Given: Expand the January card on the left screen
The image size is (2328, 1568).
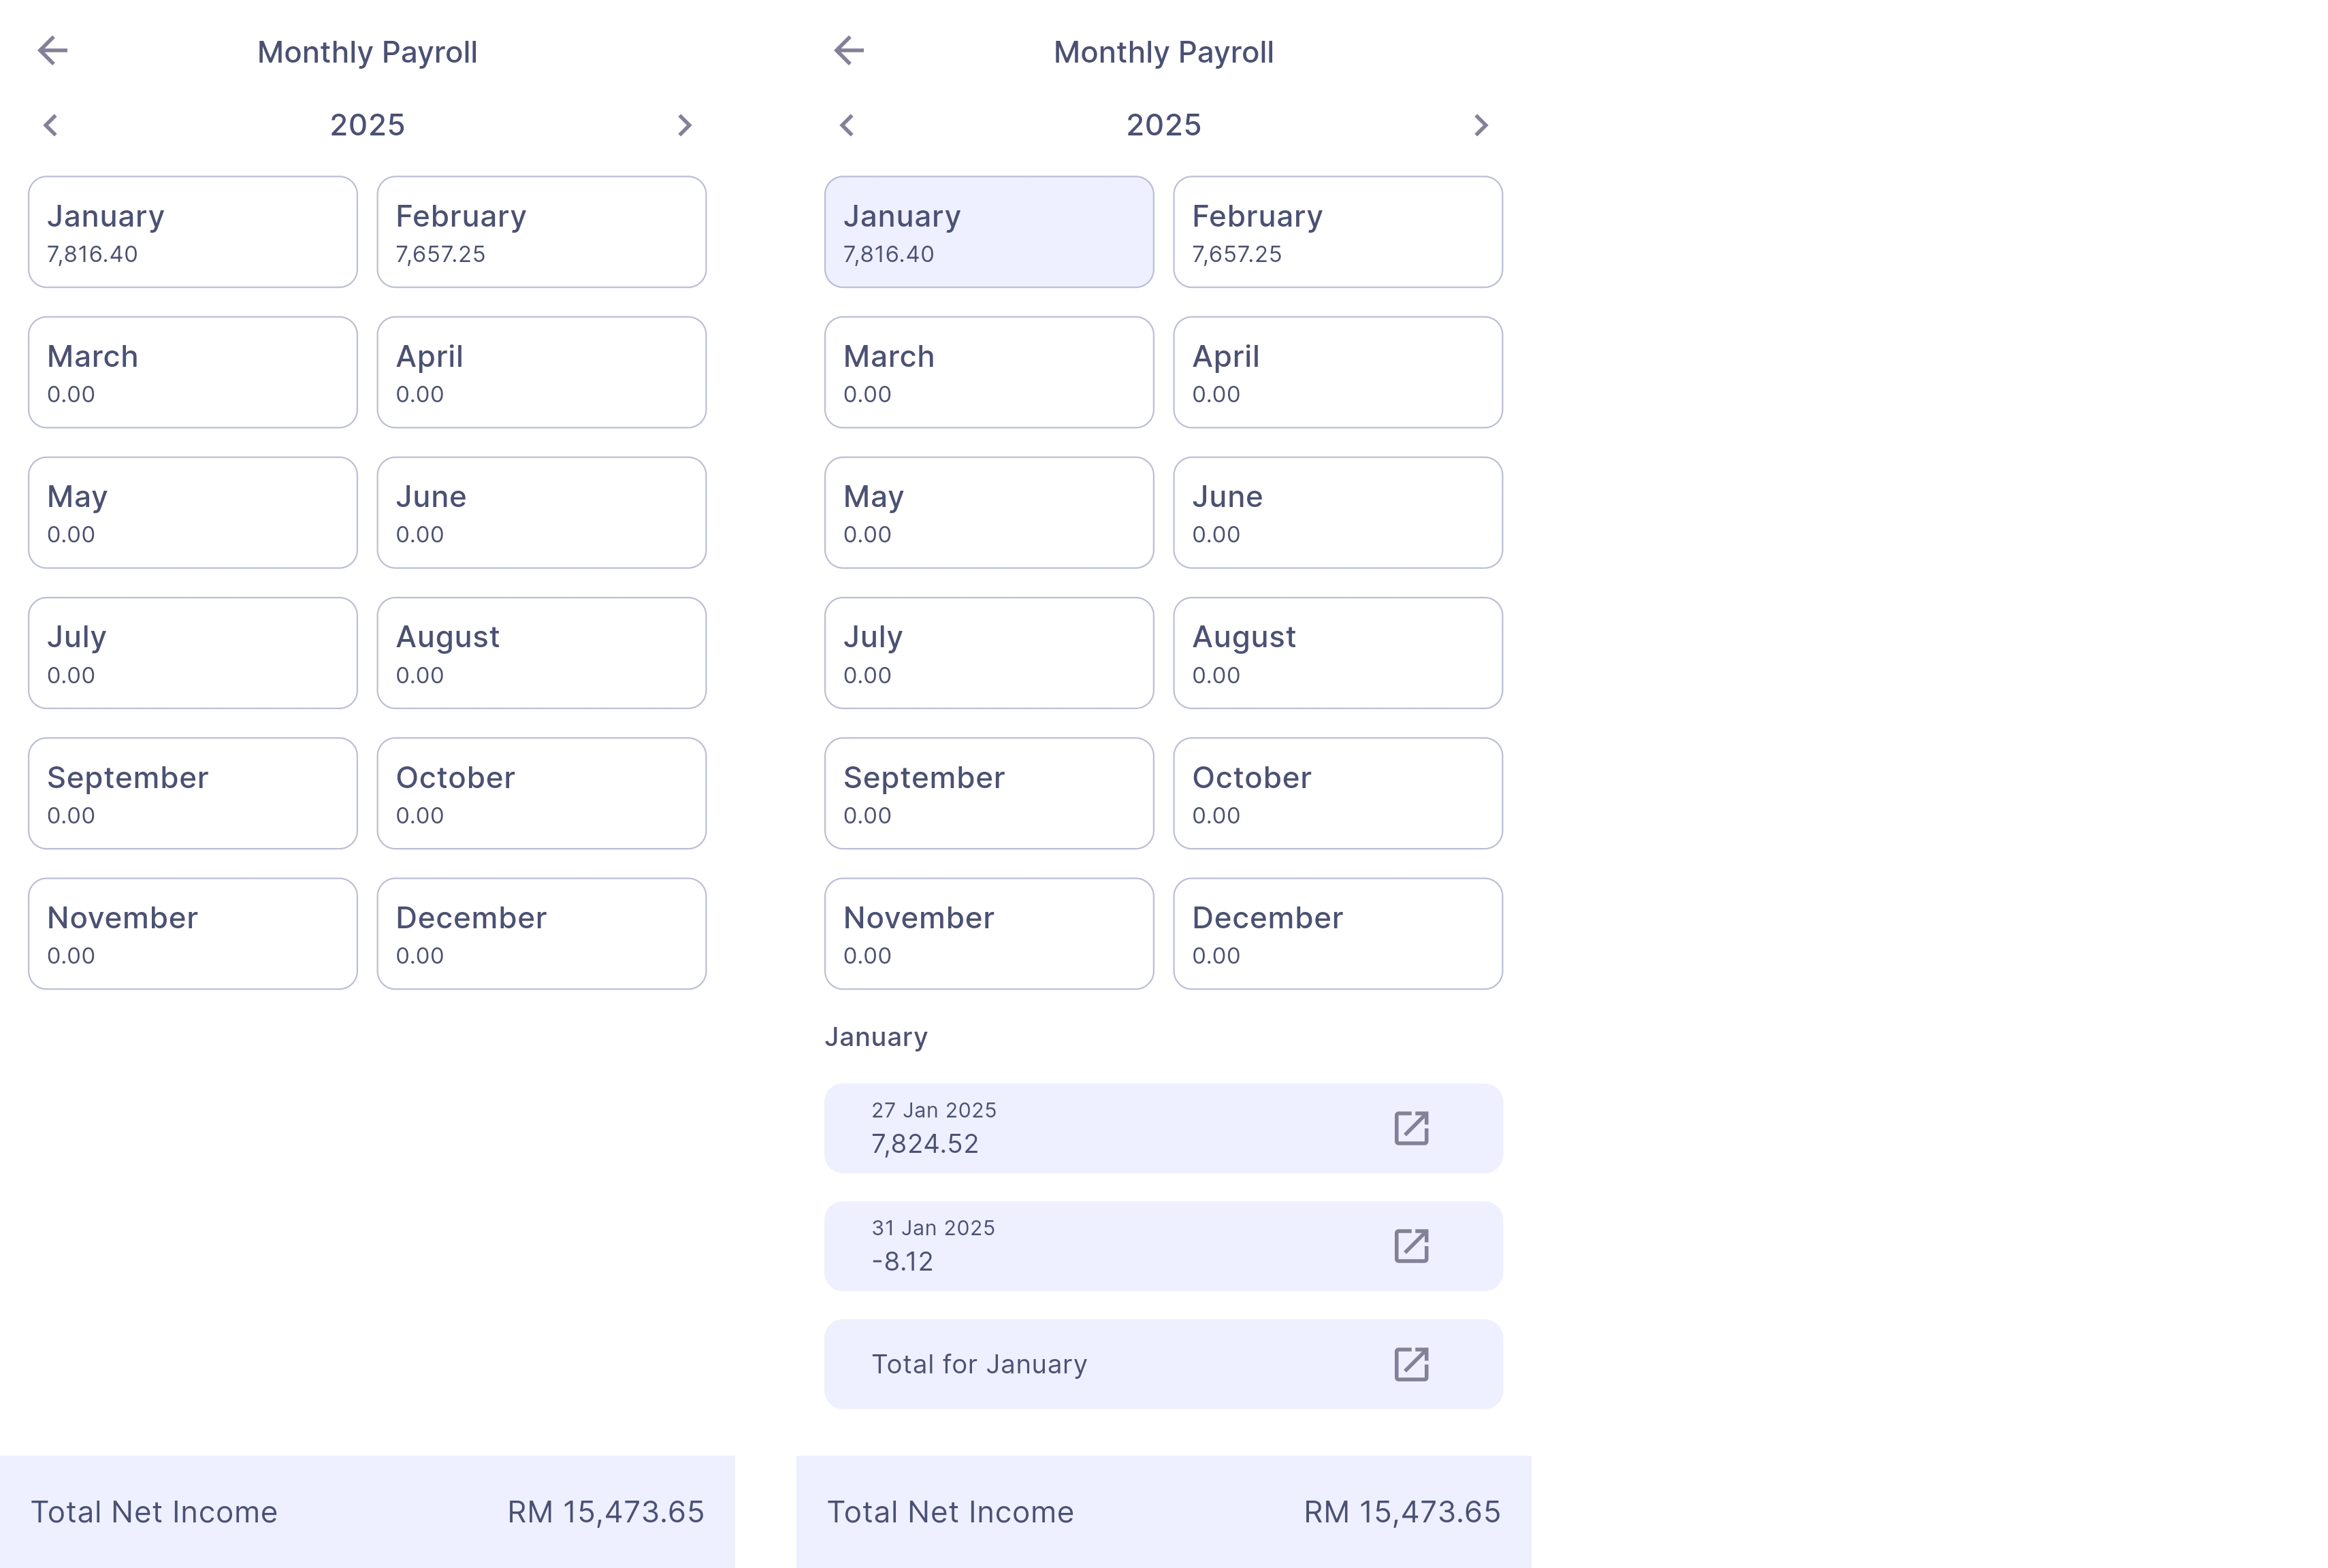Looking at the screenshot, I should 192,232.
